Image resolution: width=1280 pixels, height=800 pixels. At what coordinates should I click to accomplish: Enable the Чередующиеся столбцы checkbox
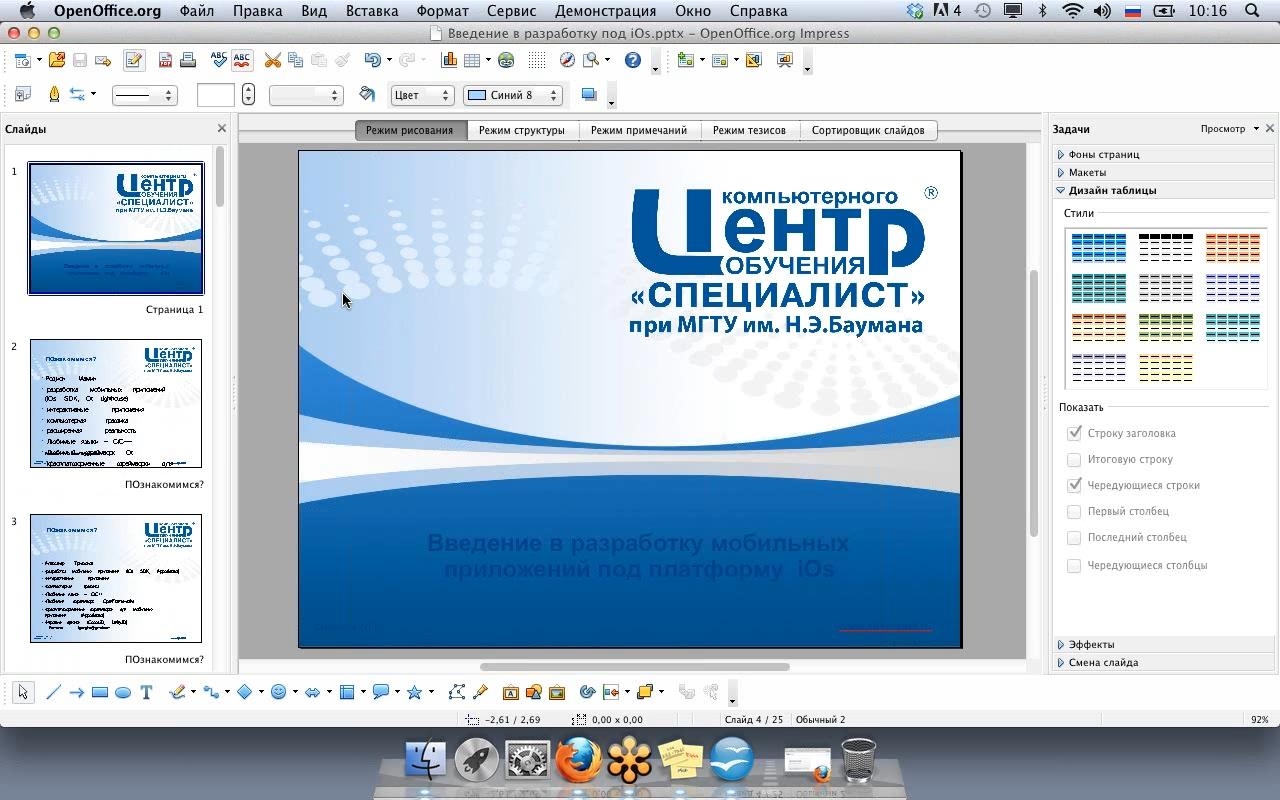tap(1075, 565)
